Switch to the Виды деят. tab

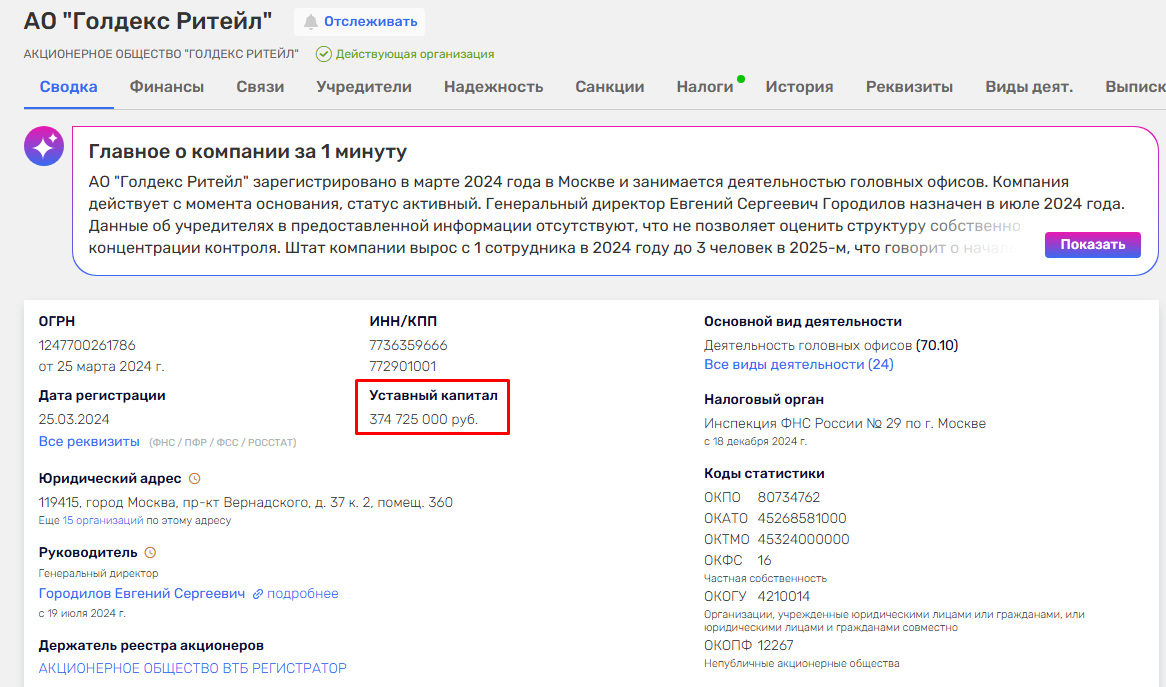point(1028,87)
